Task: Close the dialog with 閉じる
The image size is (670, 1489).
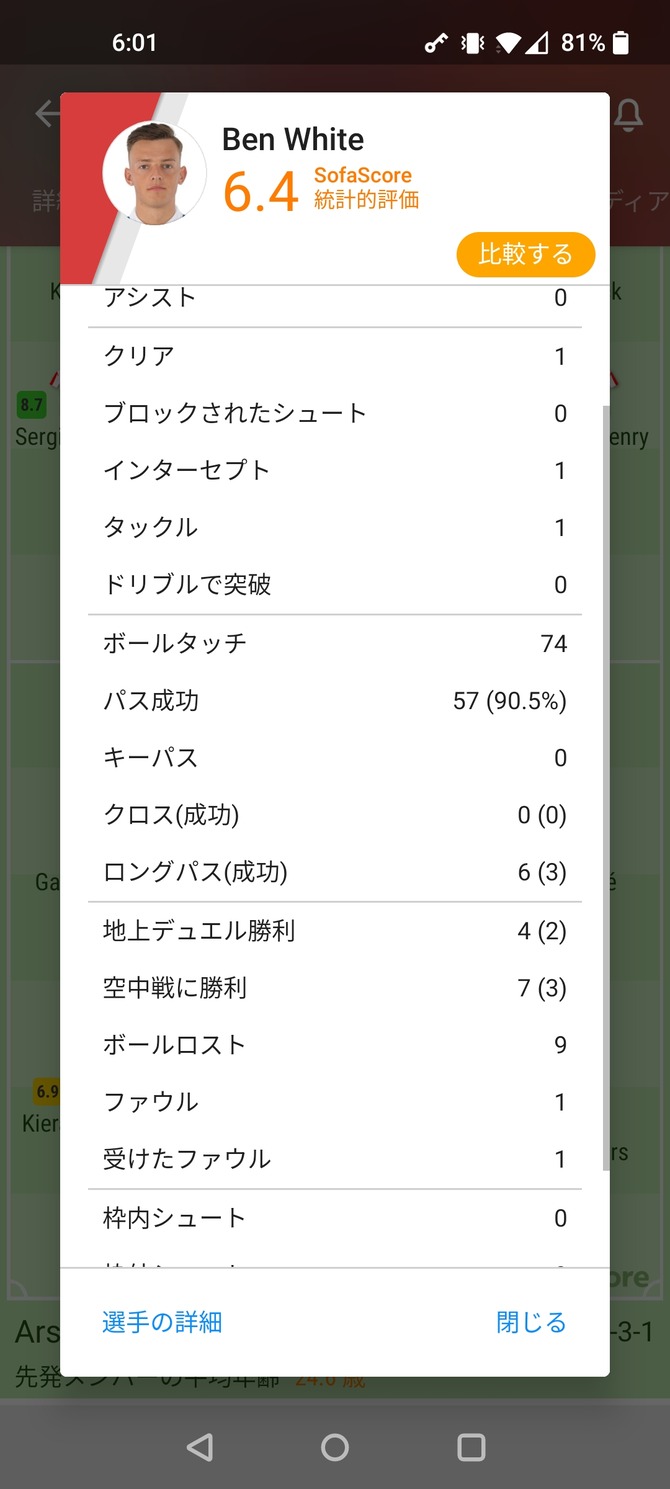Action: point(531,1322)
